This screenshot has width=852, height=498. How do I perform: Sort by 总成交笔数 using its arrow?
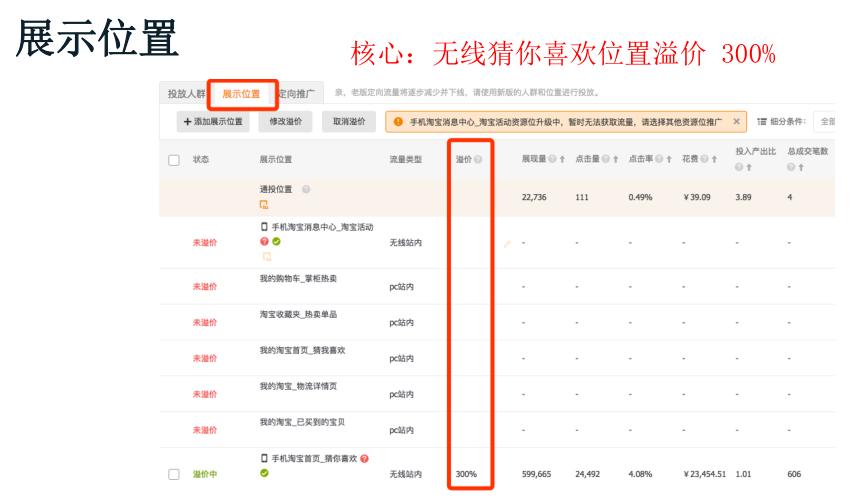801,167
